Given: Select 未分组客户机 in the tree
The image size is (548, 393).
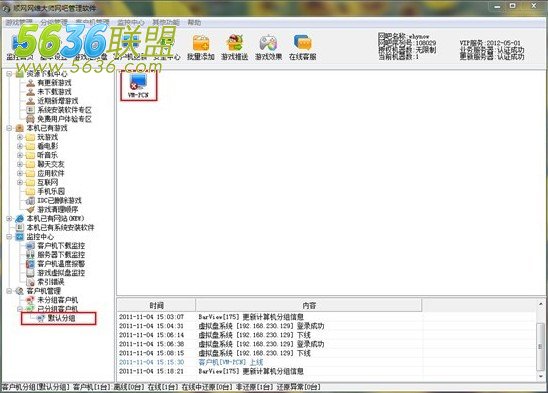Looking at the screenshot, I should pyautogui.click(x=58, y=300).
